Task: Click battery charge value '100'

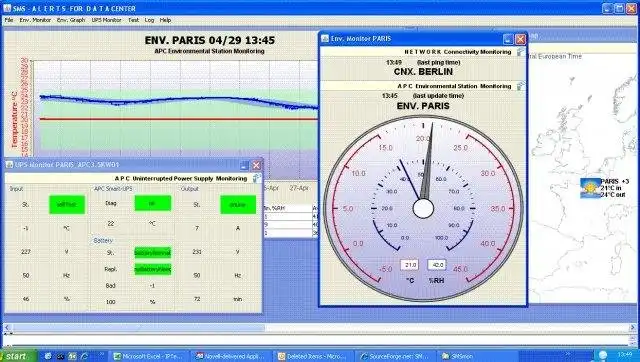Action: click(x=111, y=302)
